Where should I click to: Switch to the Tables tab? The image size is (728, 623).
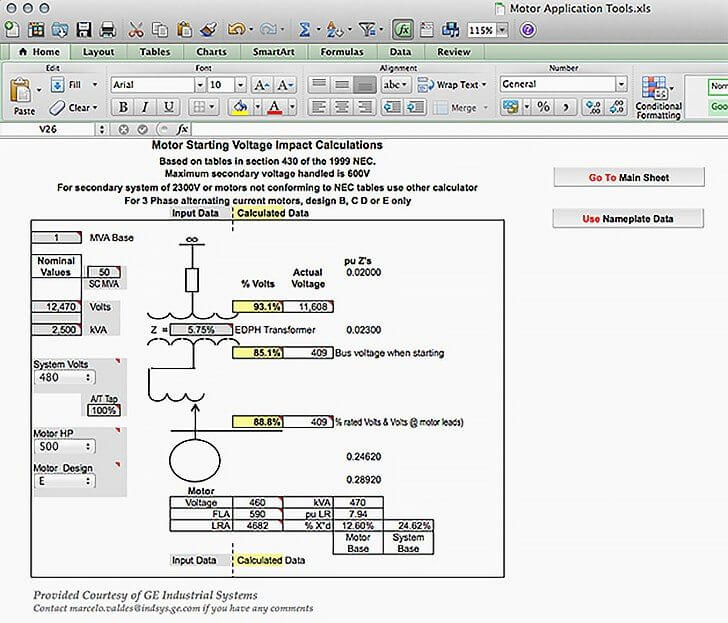[x=155, y=52]
